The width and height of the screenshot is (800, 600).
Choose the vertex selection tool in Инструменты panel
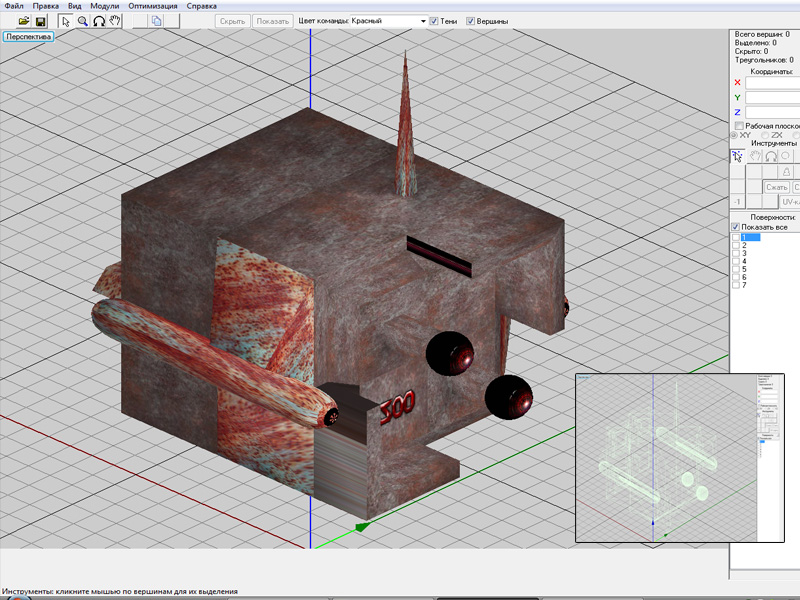(x=738, y=156)
